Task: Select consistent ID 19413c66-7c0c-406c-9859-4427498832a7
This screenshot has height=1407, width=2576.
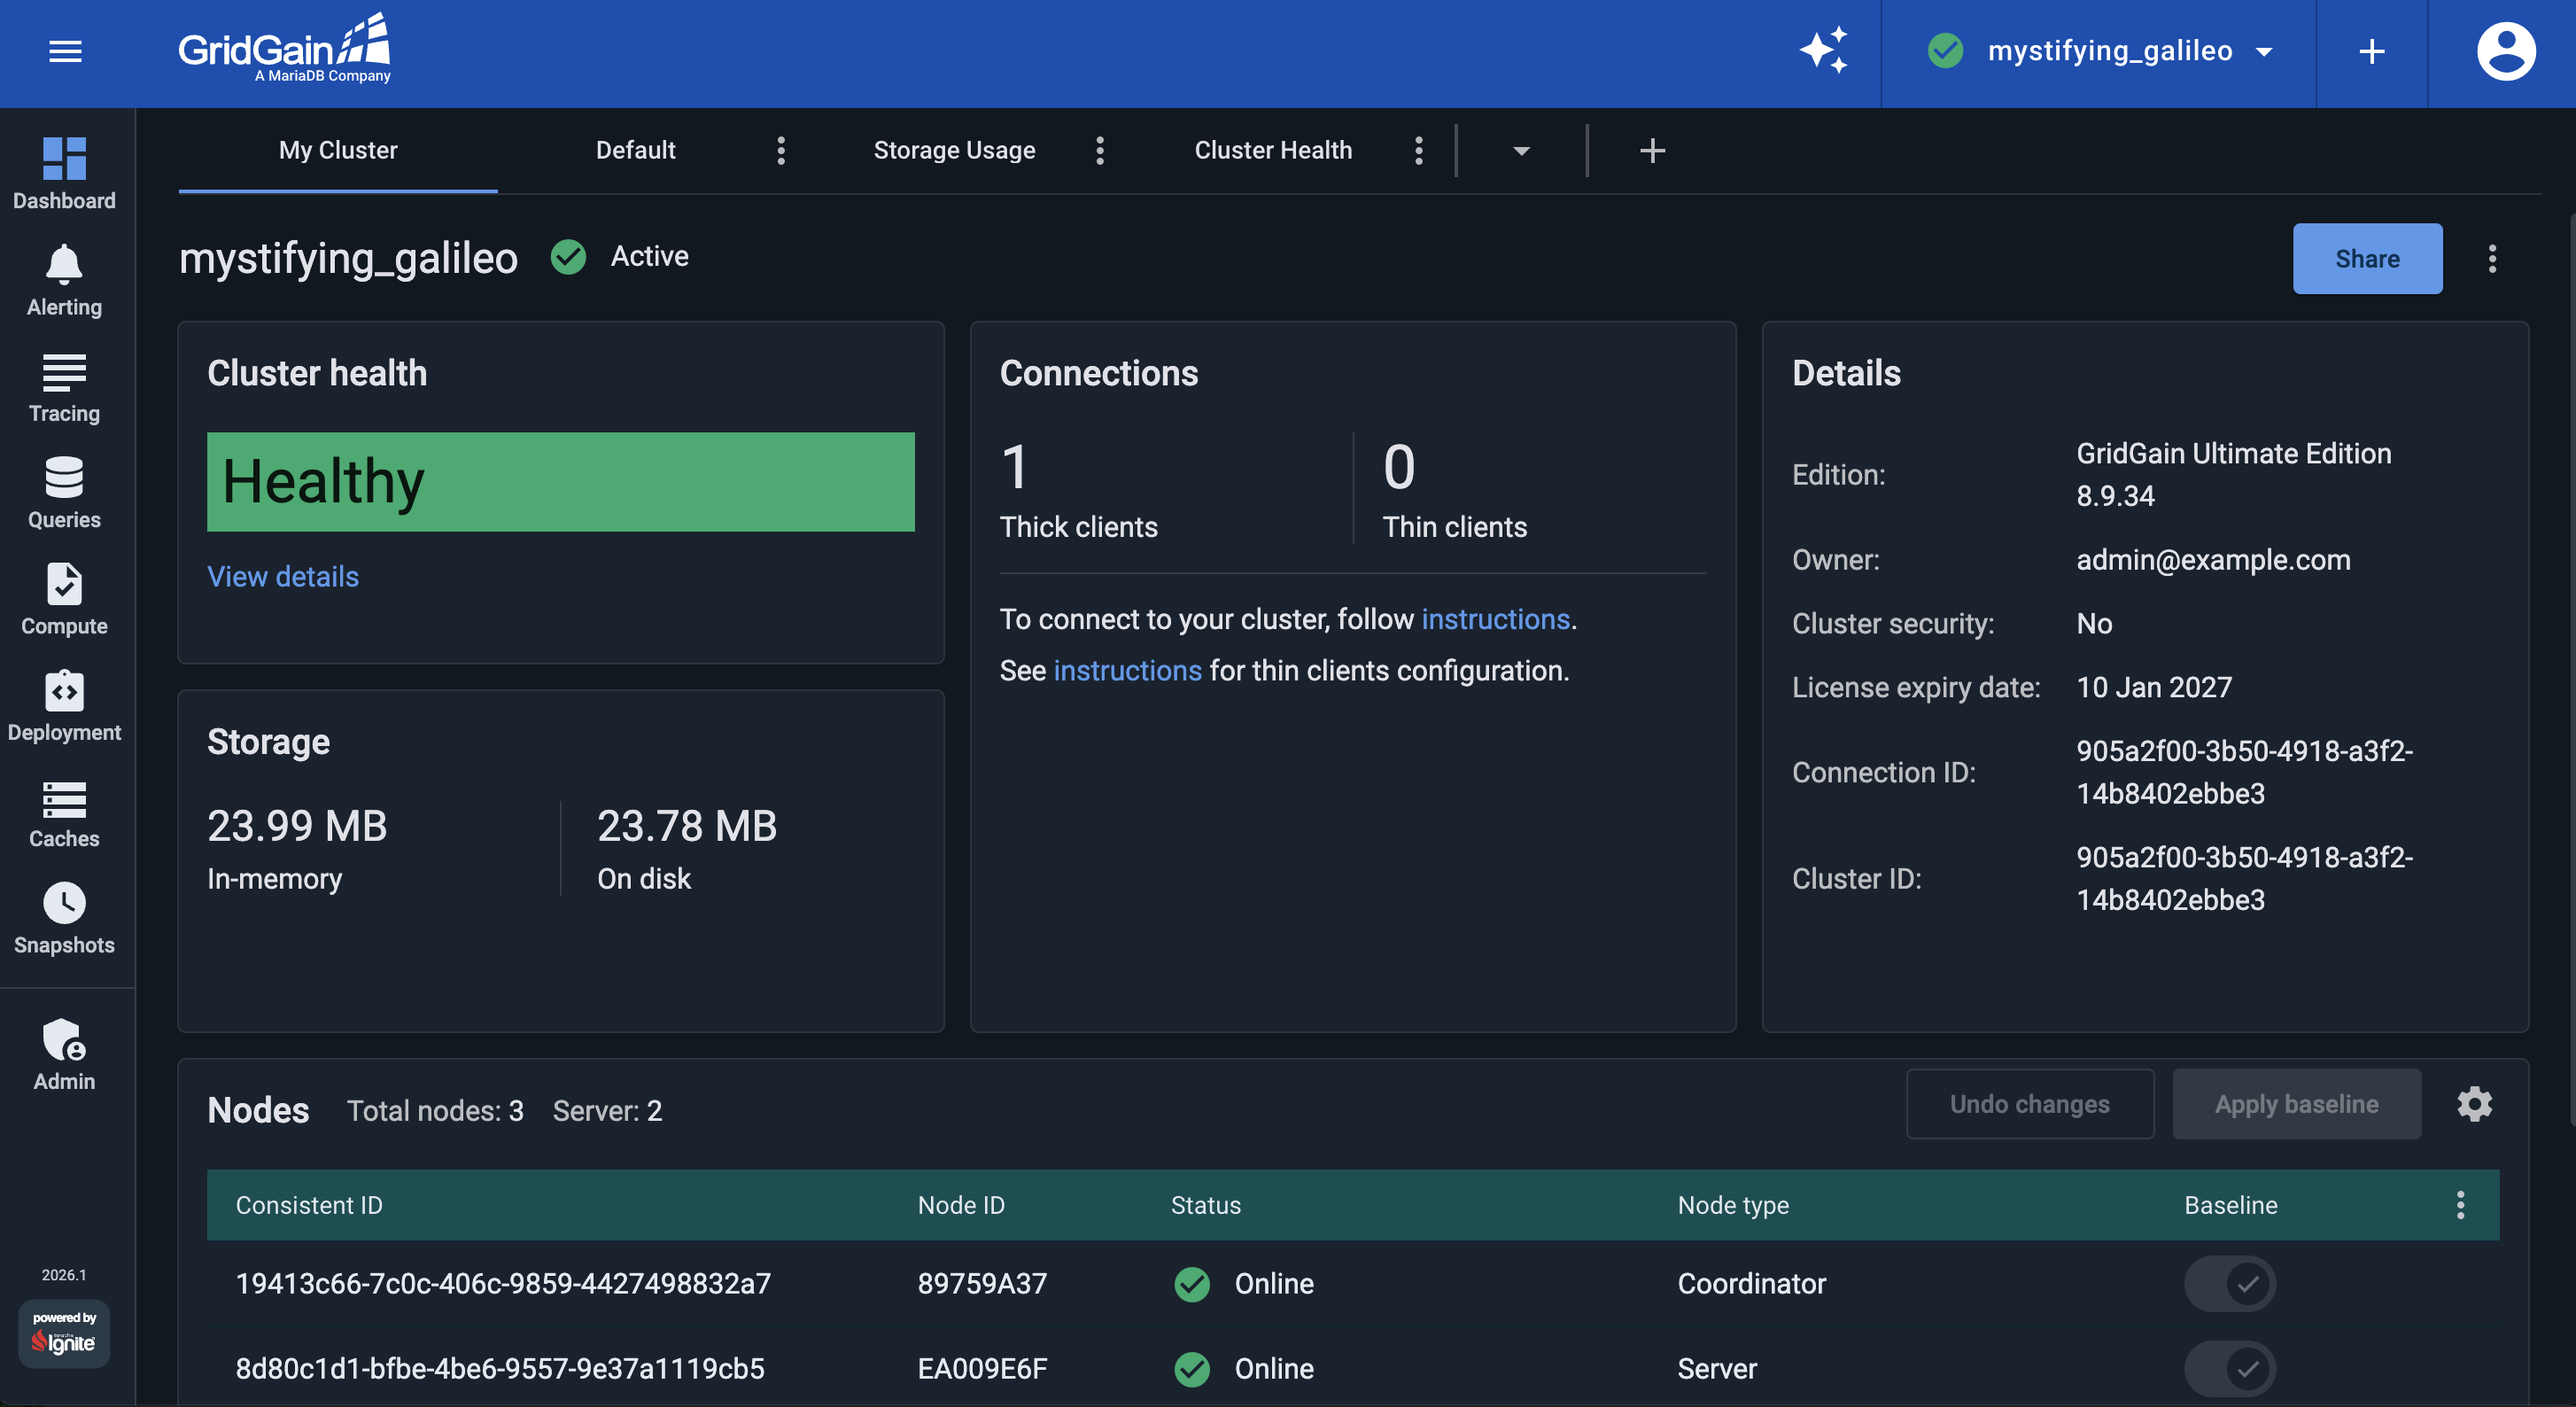Action: pyautogui.click(x=502, y=1283)
